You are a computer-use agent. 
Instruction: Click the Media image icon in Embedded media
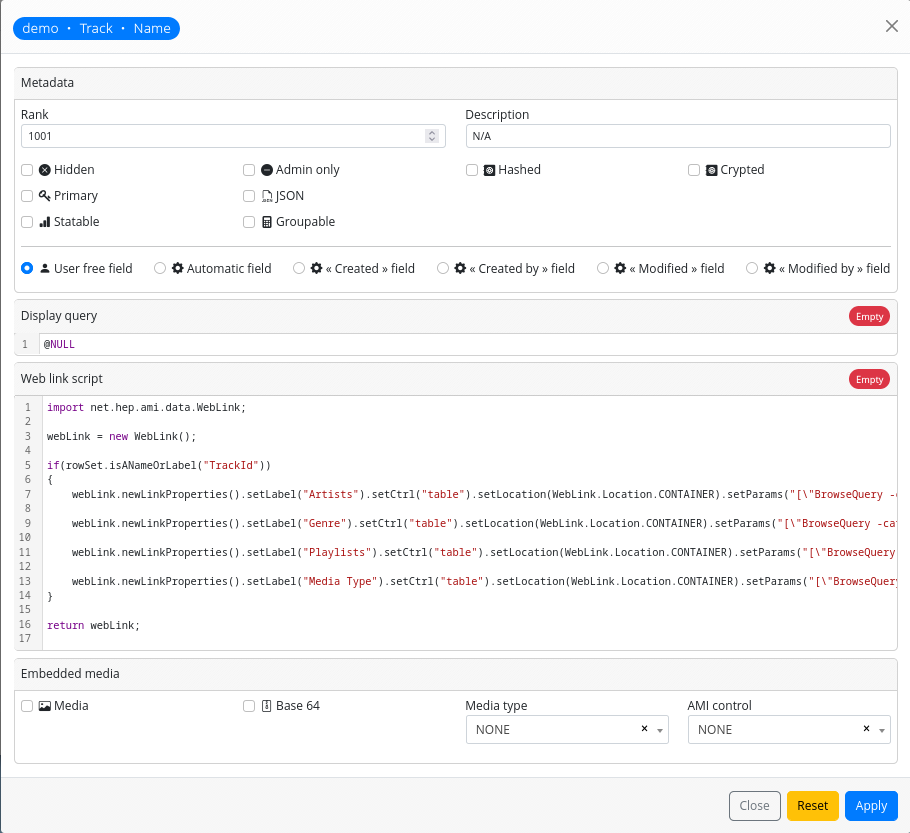43,705
